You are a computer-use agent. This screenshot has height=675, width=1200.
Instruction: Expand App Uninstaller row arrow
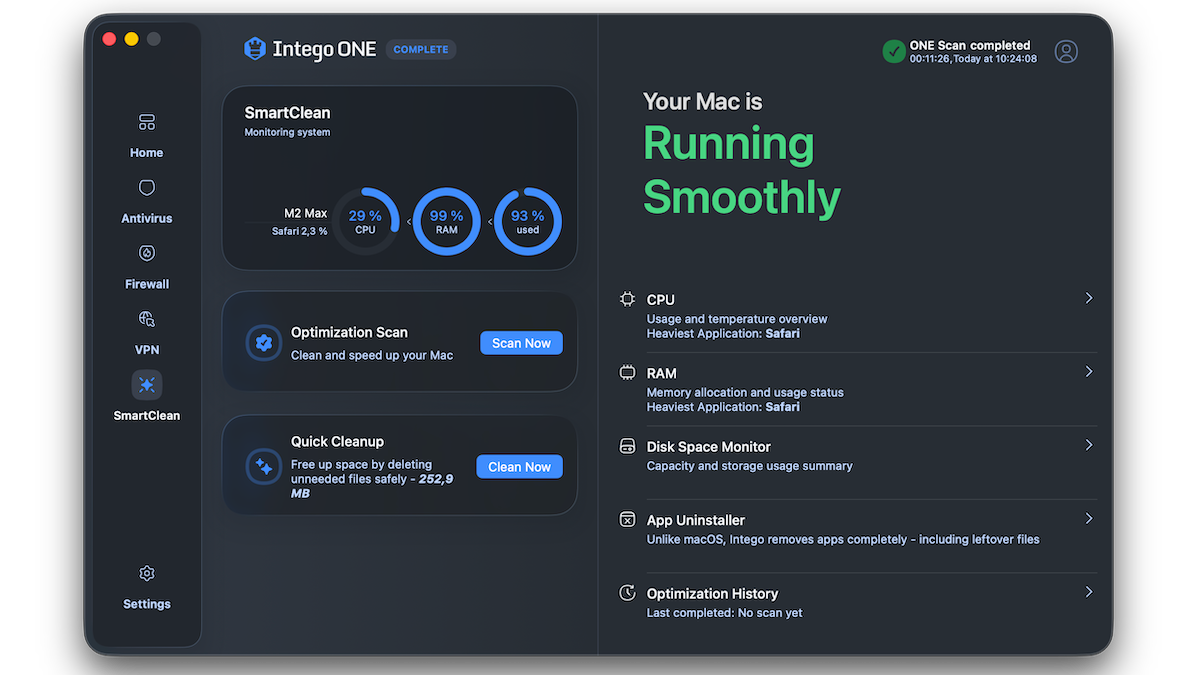(x=1089, y=519)
